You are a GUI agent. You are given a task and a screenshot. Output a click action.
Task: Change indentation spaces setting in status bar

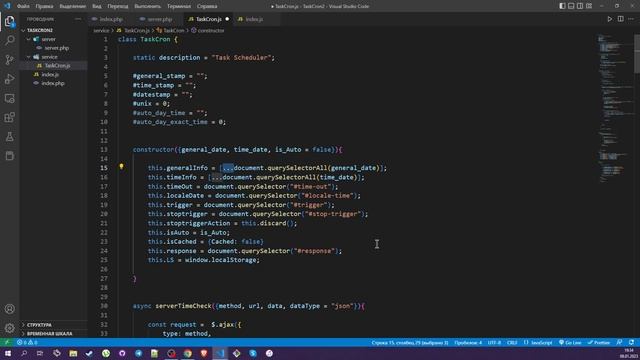pyautogui.click(x=468, y=342)
